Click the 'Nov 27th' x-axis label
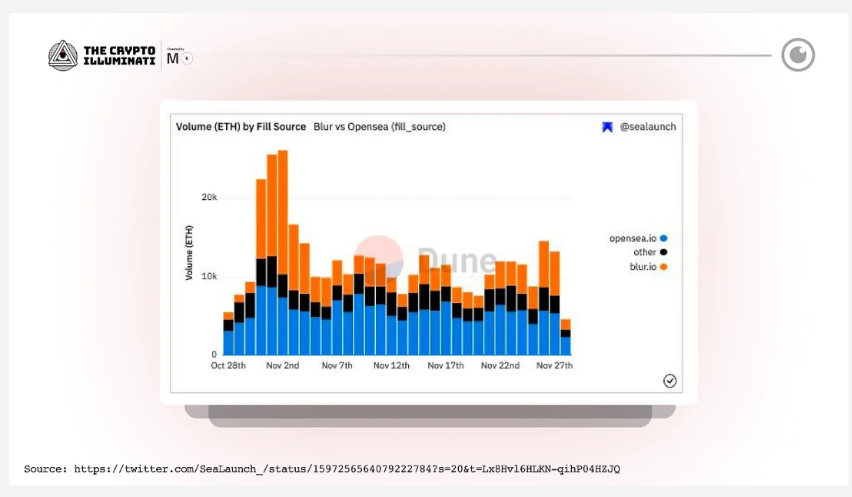This screenshot has height=497, width=852. coord(554,366)
